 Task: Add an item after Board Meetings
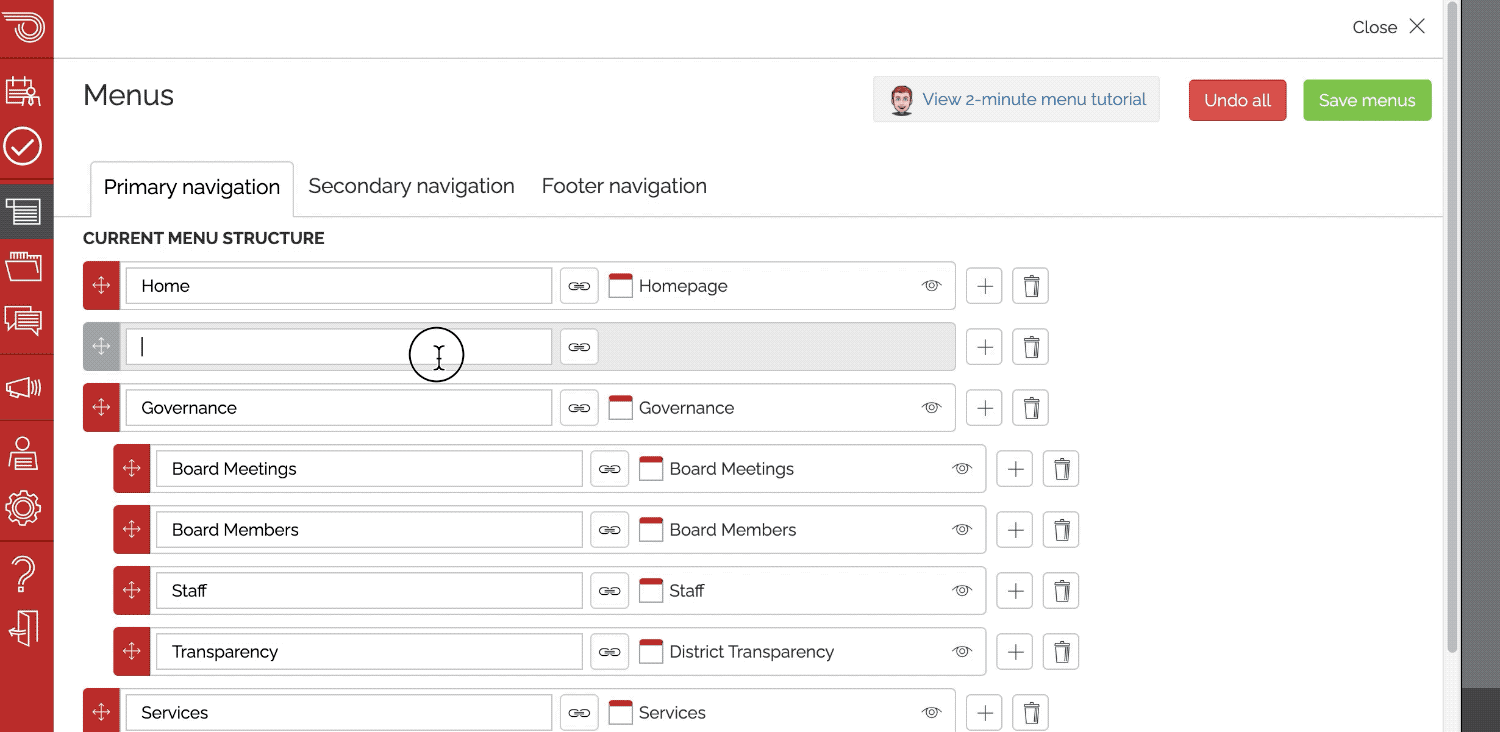(1015, 469)
